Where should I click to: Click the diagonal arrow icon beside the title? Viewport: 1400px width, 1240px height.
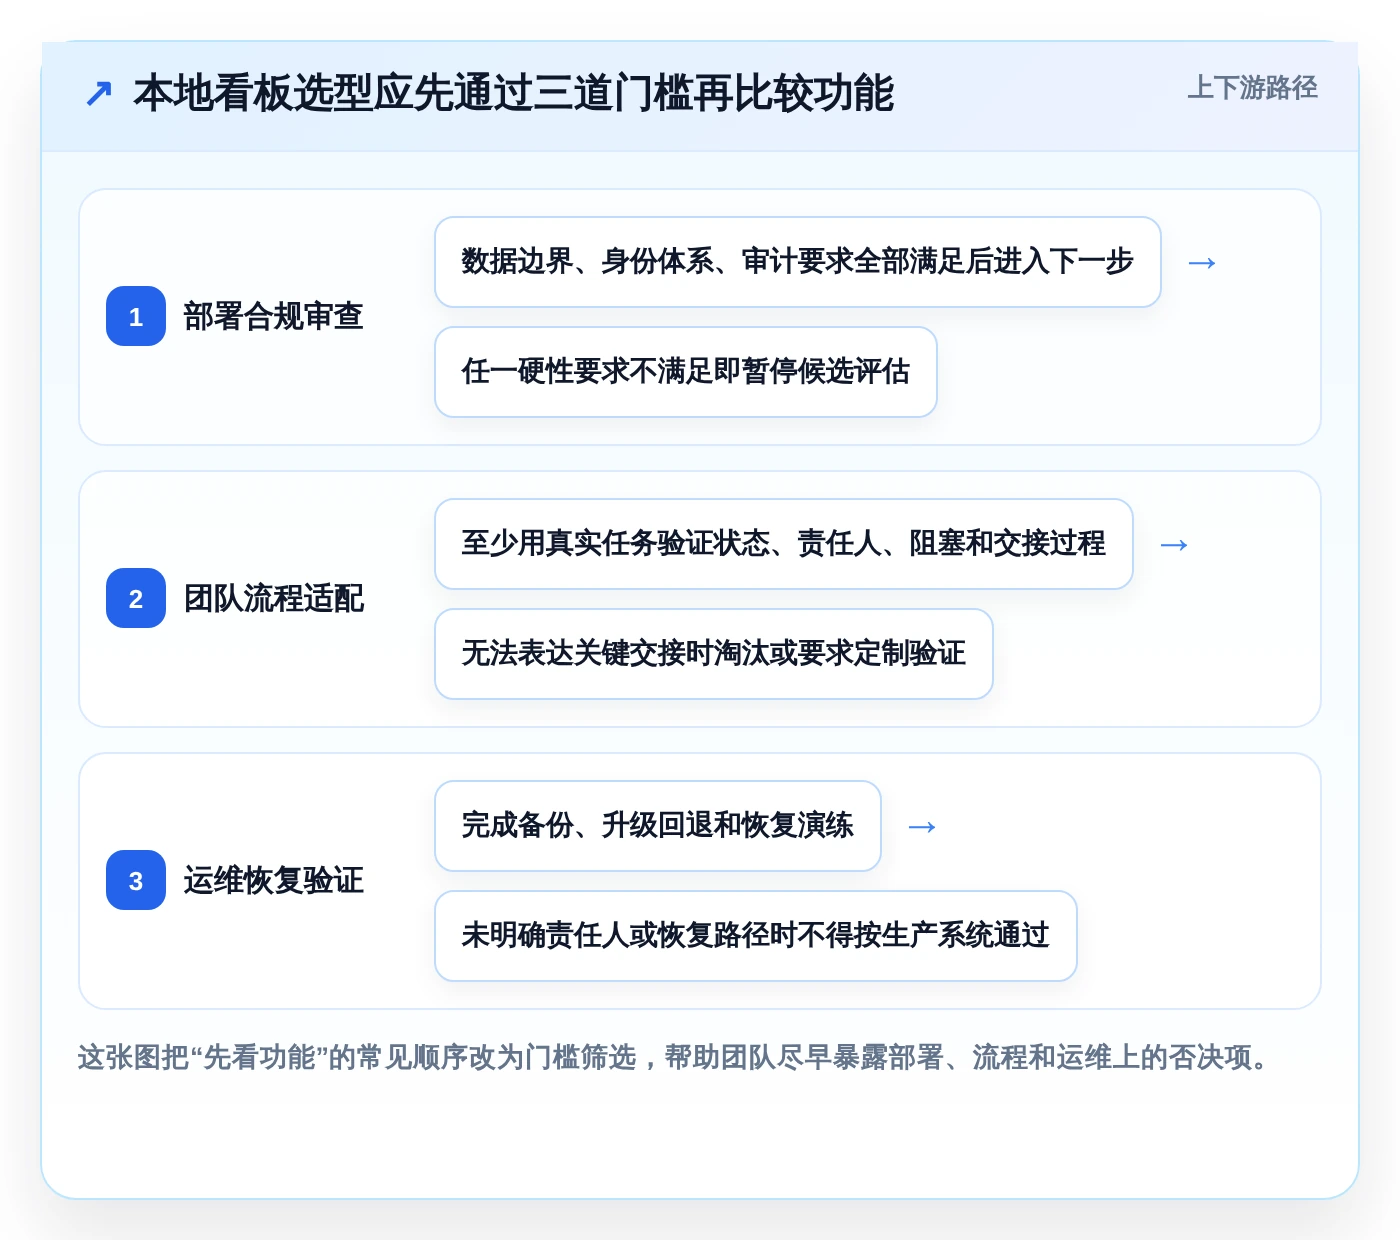pyautogui.click(x=98, y=94)
